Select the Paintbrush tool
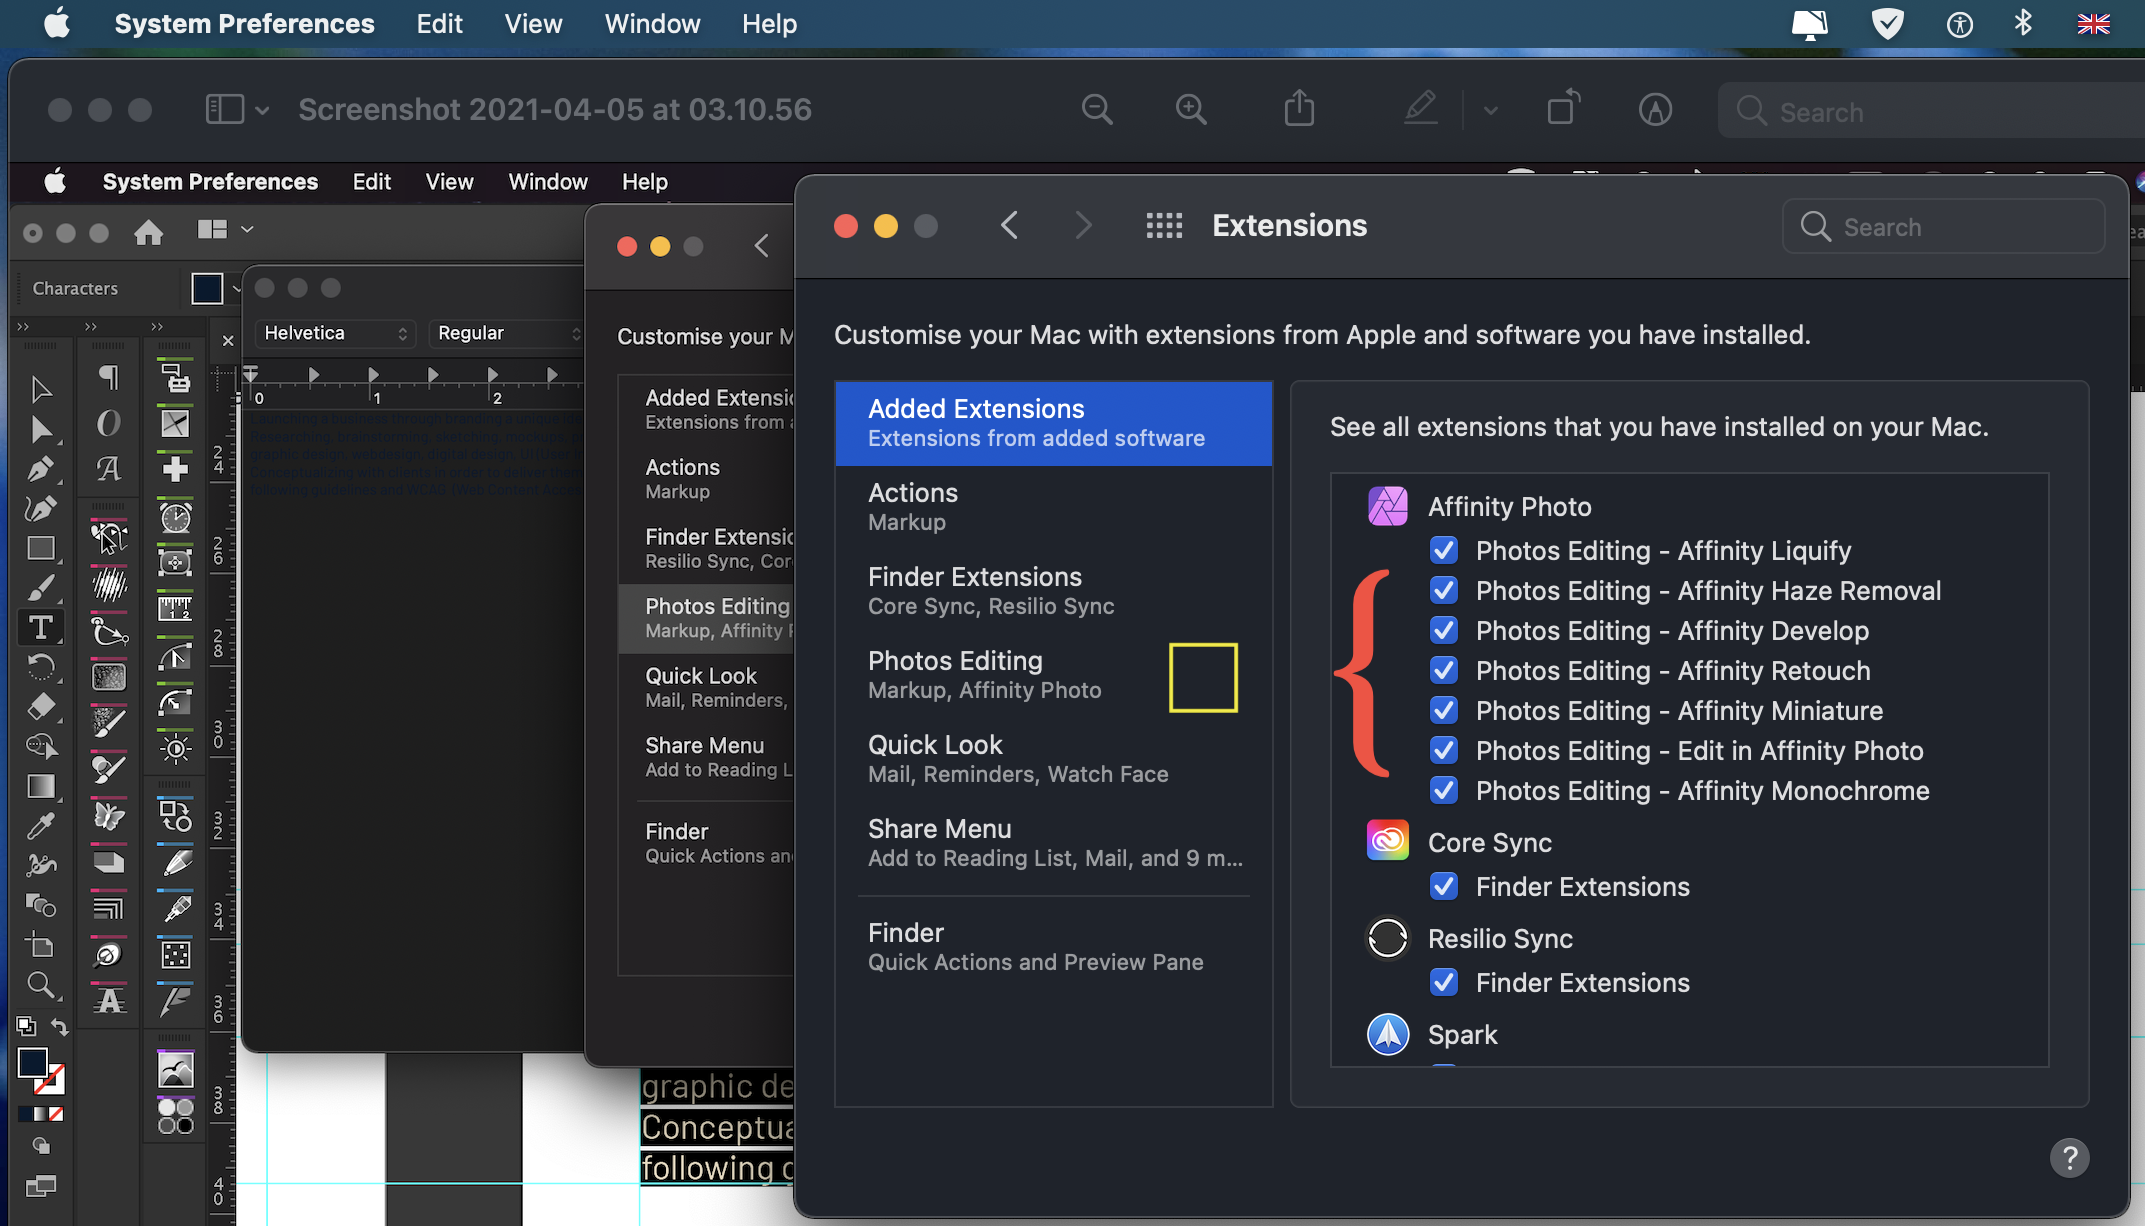 pyautogui.click(x=41, y=588)
